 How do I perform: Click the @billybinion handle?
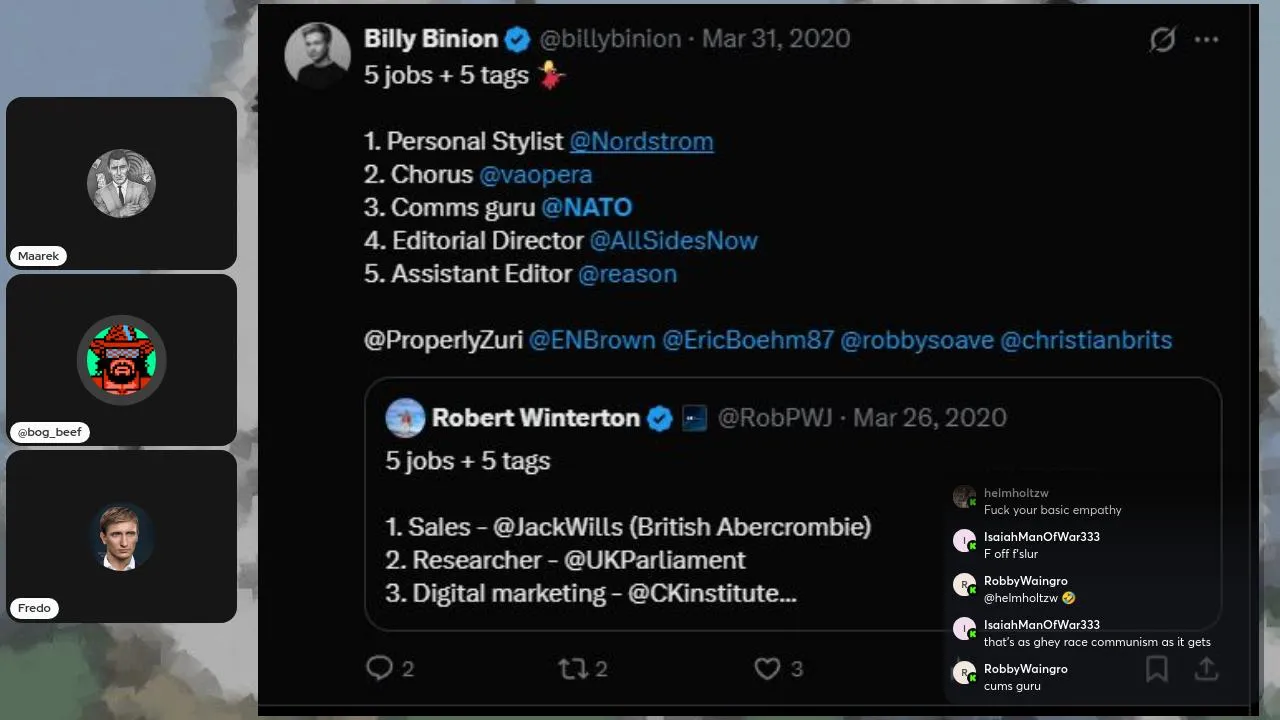tap(610, 39)
